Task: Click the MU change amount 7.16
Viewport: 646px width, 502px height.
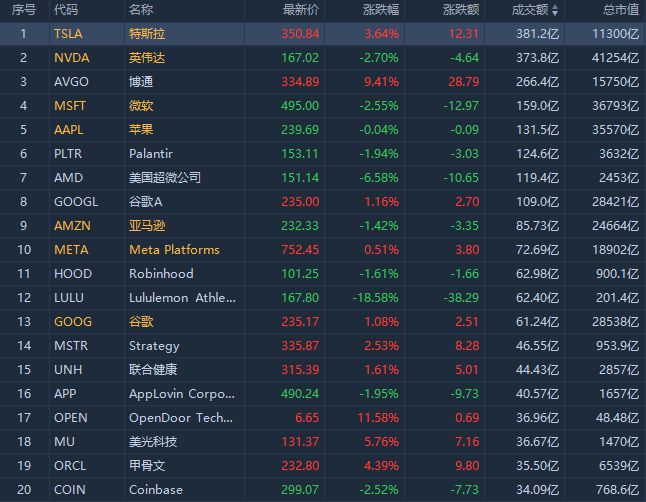Action: (x=467, y=441)
